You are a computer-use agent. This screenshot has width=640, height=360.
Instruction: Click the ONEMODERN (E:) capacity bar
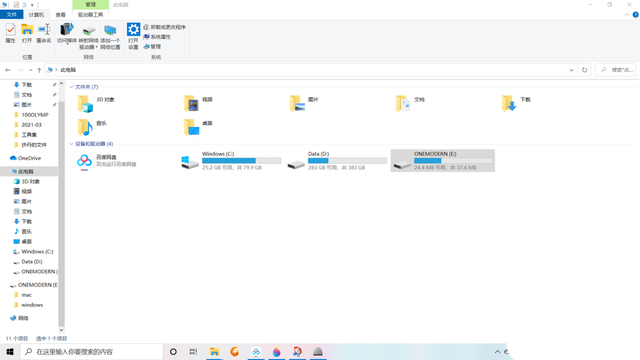point(453,161)
